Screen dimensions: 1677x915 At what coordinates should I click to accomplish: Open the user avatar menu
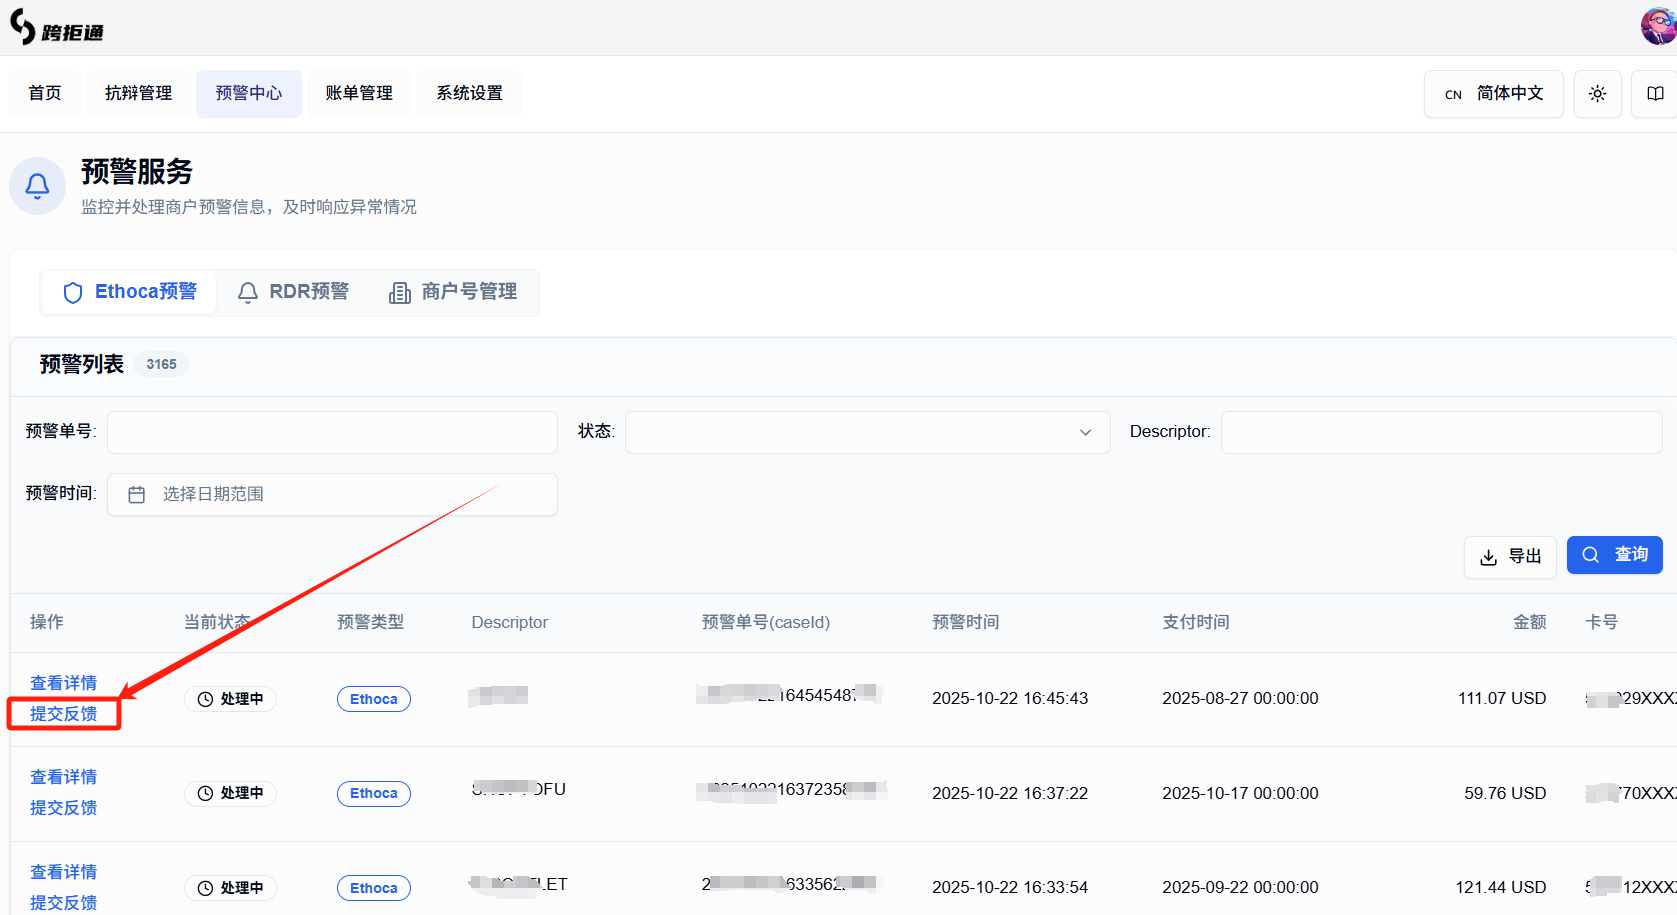(1659, 27)
